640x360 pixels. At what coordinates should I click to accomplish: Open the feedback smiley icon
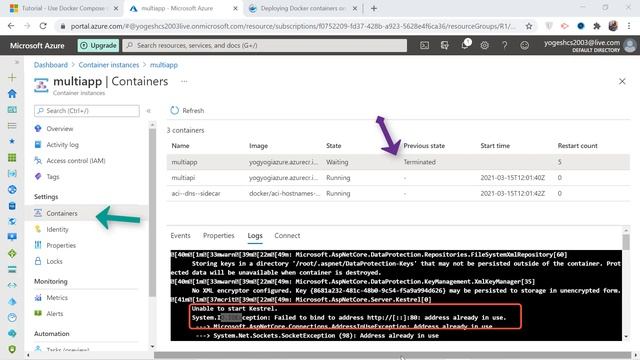coord(524,45)
